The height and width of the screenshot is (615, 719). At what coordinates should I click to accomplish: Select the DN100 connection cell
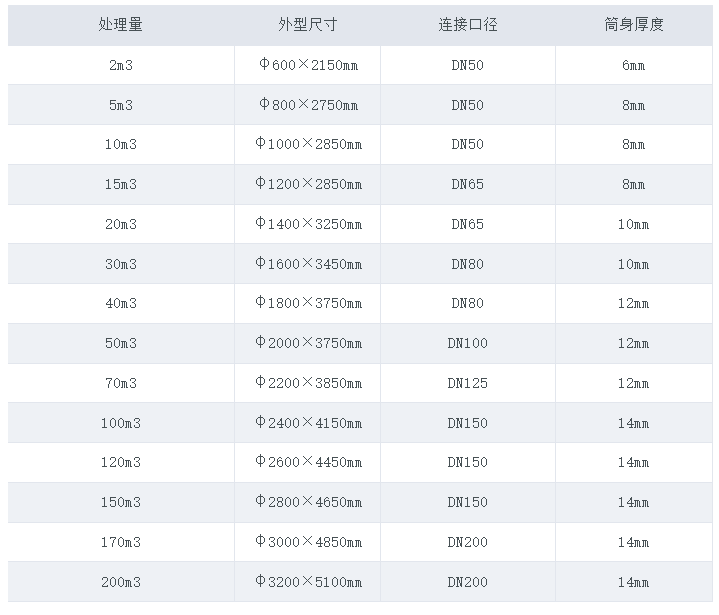pos(467,343)
